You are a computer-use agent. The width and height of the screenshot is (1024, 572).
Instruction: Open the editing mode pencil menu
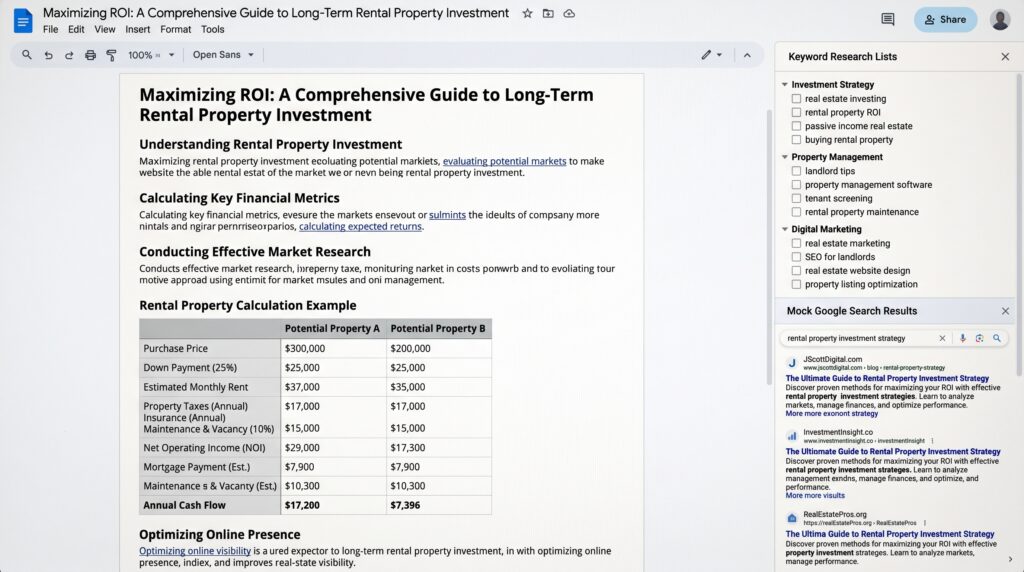(x=711, y=55)
